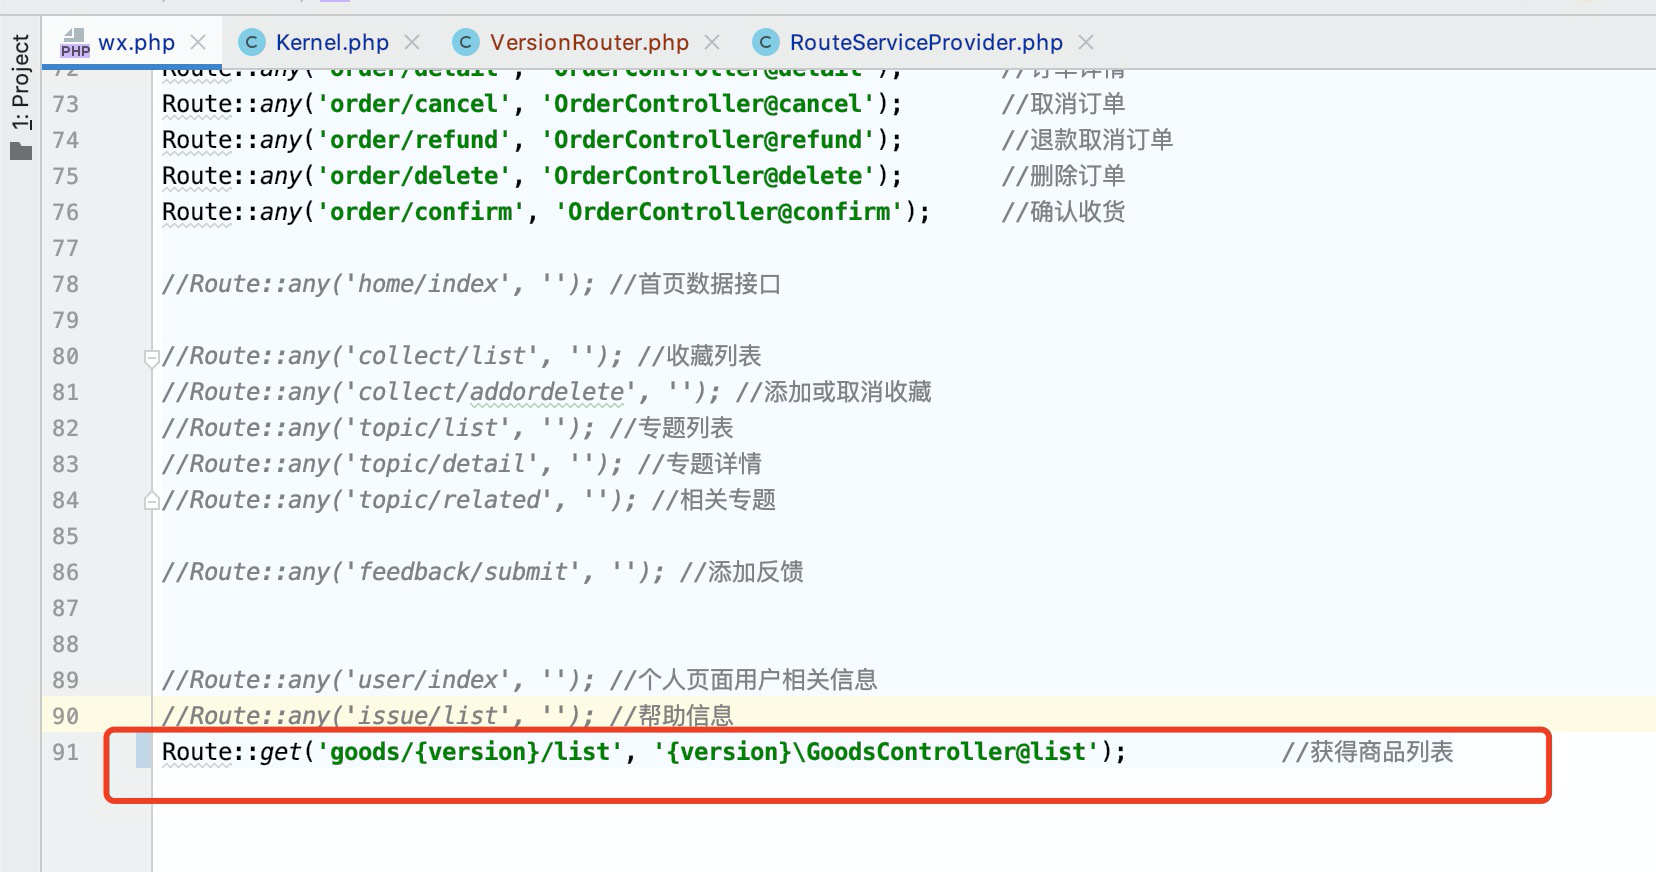Open the Kernel.php tab

click(332, 42)
